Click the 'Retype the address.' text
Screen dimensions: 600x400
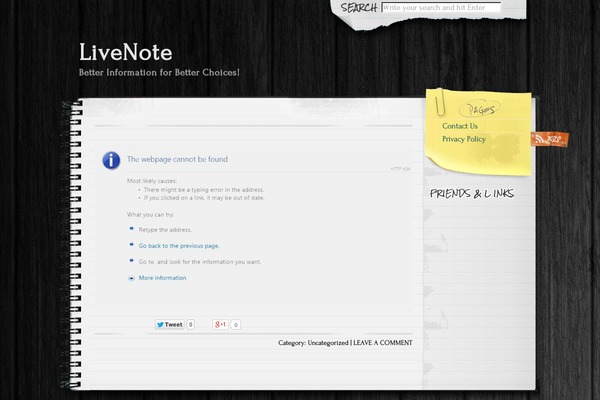165,230
